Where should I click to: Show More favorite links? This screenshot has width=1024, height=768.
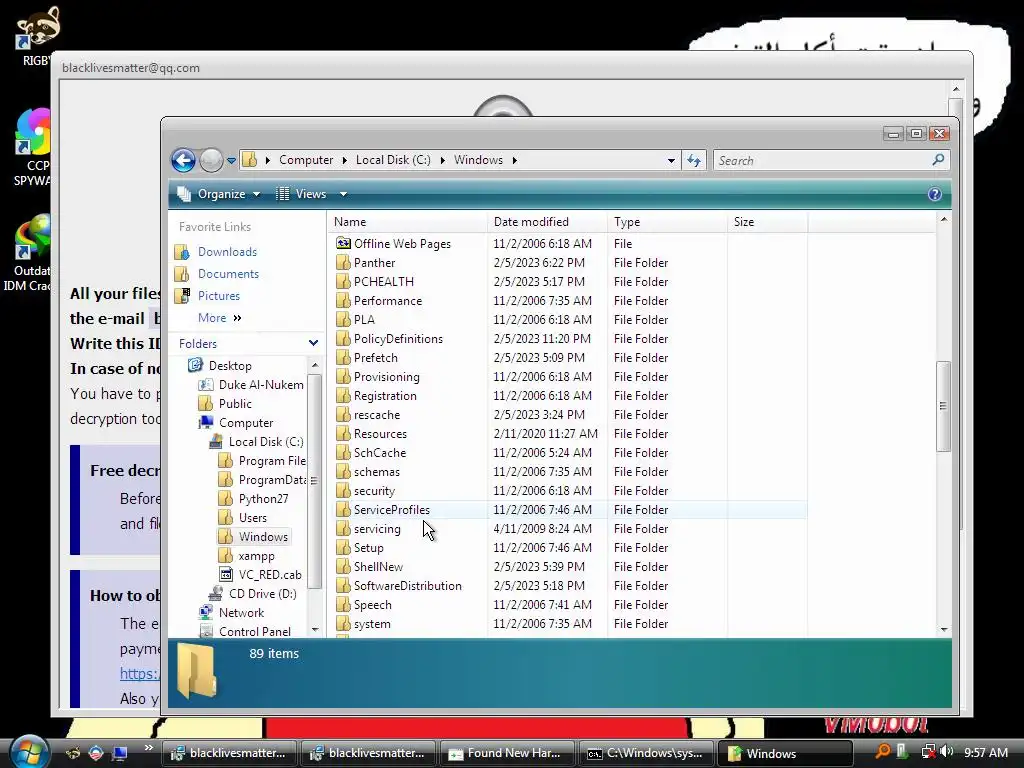[x=219, y=318]
